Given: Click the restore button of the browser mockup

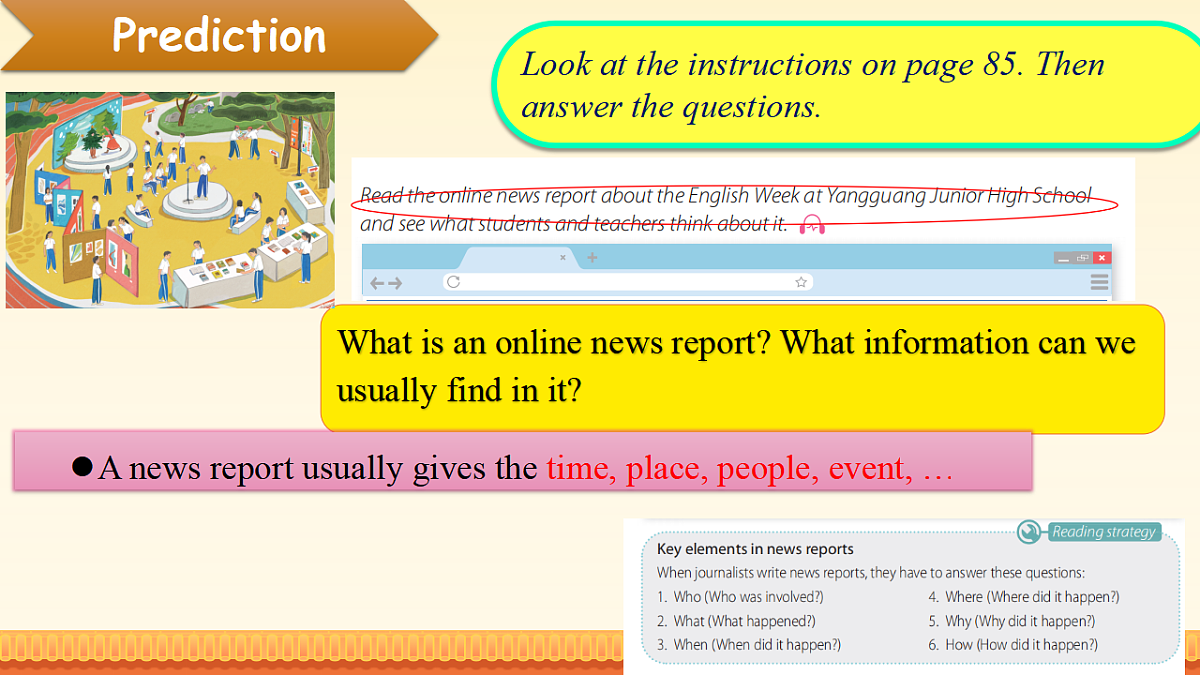Looking at the screenshot, I should (x=1083, y=258).
